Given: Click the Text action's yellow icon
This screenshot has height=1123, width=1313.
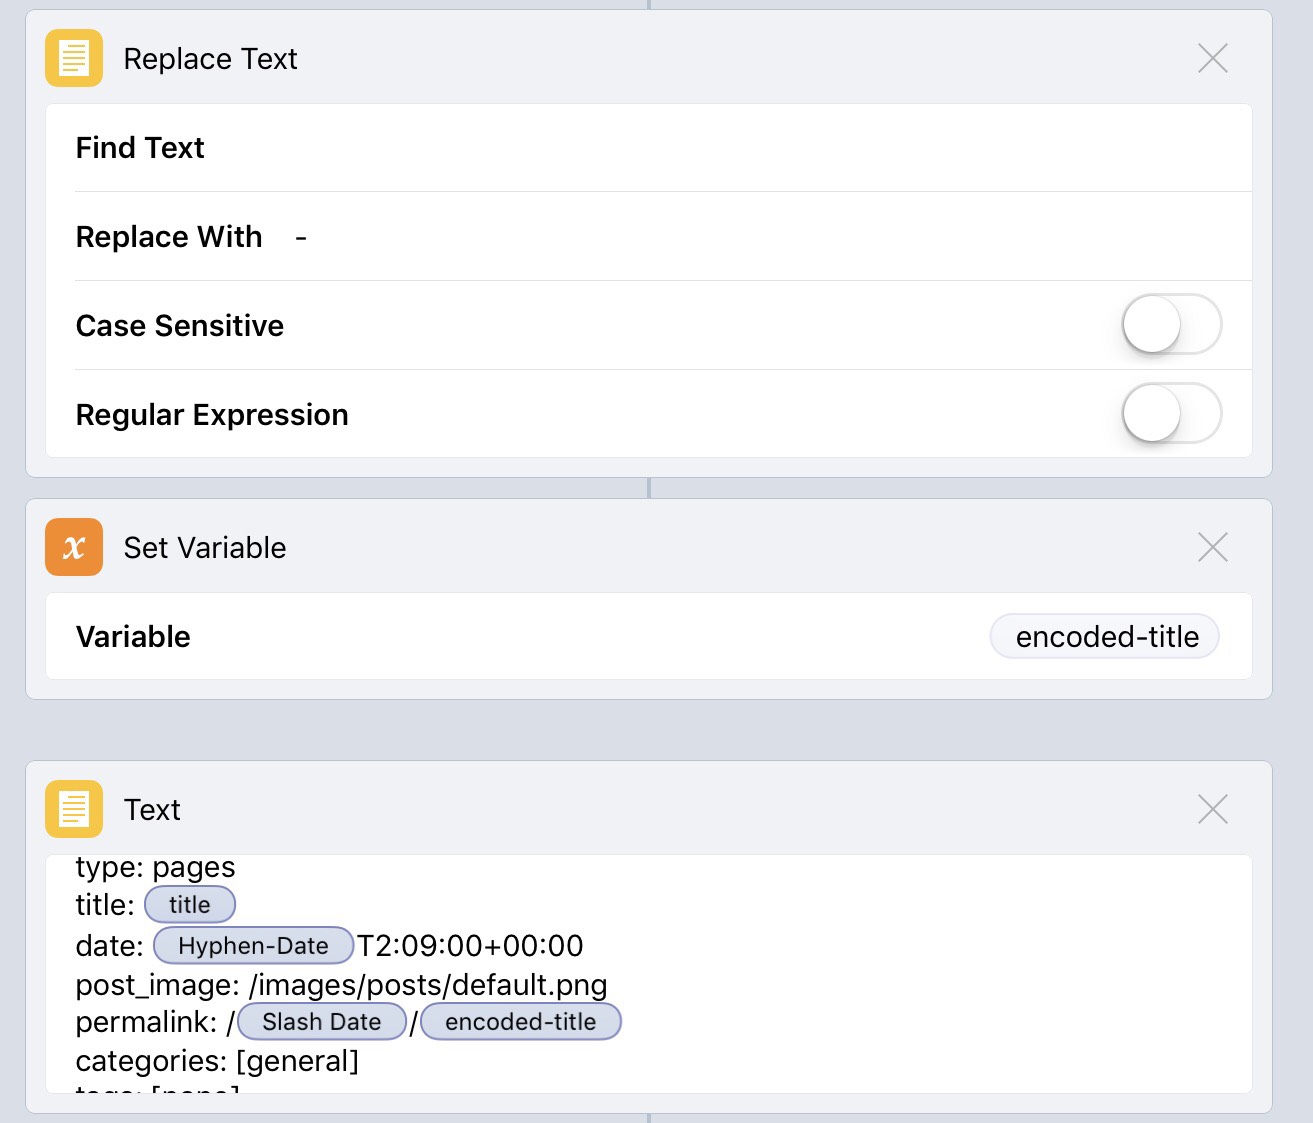Looking at the screenshot, I should point(74,809).
